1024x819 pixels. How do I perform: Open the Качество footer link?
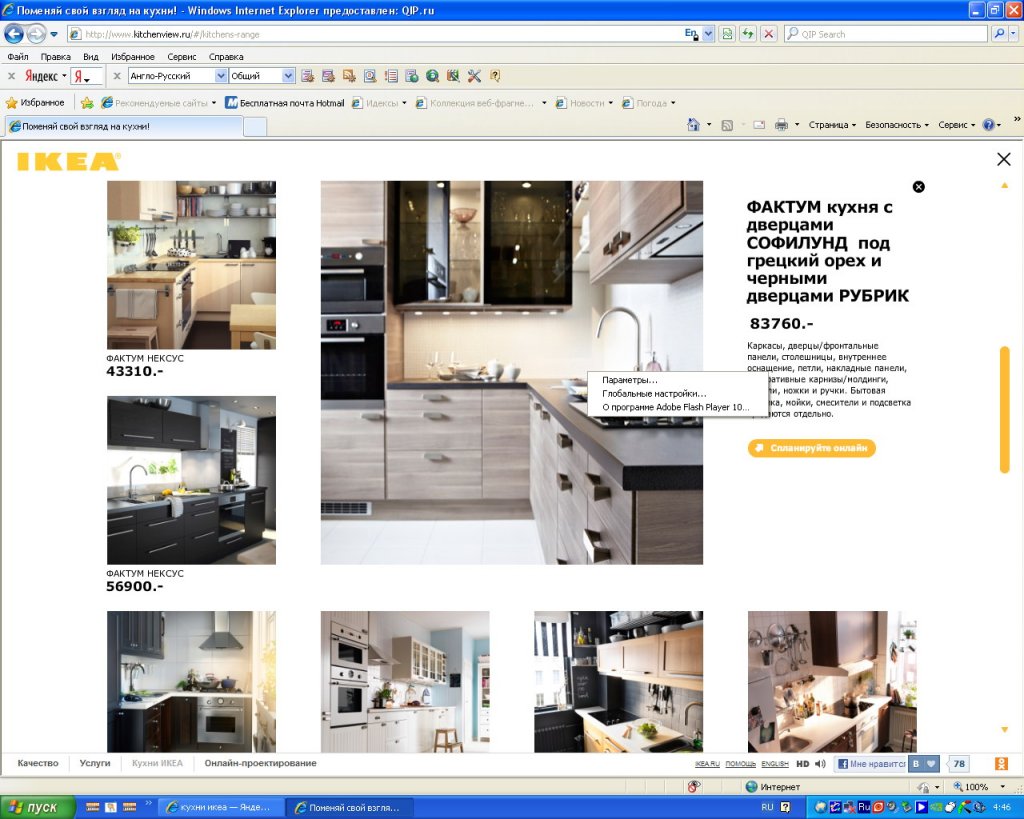point(38,763)
